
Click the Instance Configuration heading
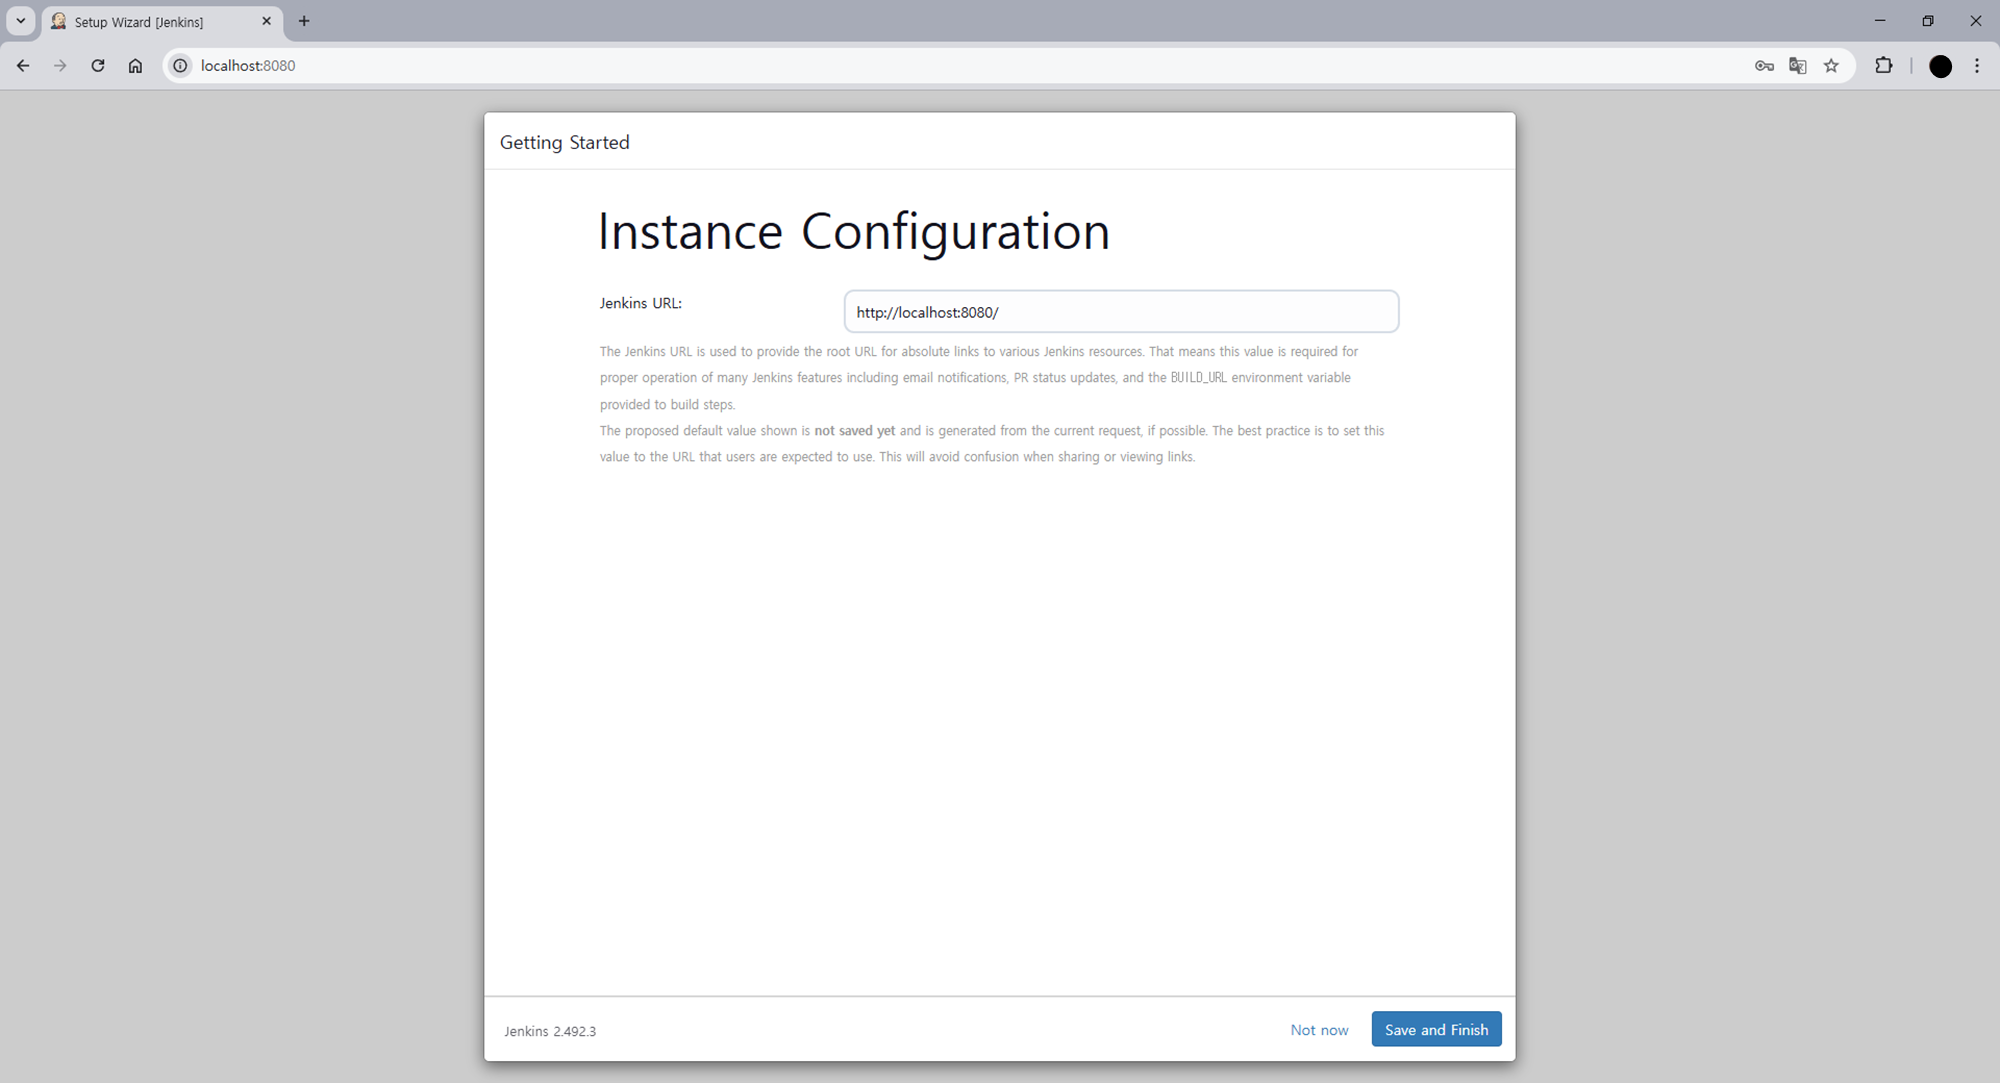point(854,232)
